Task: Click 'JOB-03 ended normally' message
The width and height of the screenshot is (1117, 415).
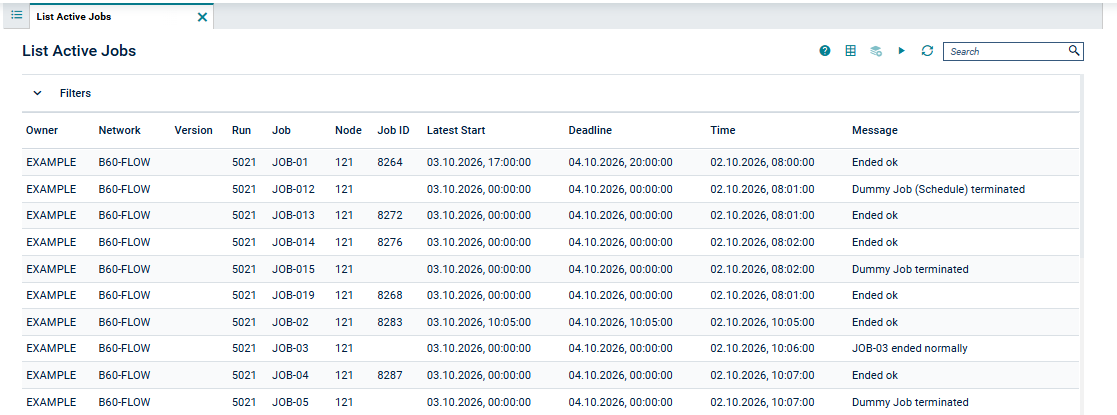Action: tap(910, 348)
